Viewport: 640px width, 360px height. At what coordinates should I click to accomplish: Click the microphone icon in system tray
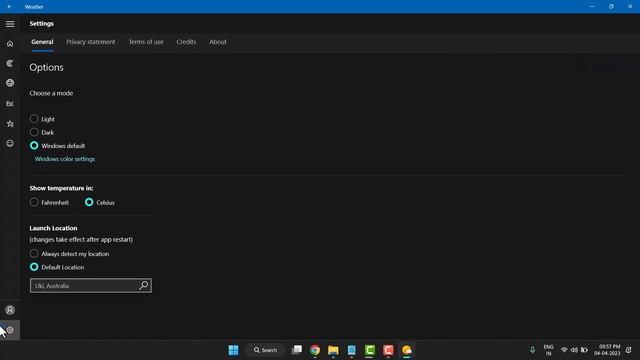(532, 350)
